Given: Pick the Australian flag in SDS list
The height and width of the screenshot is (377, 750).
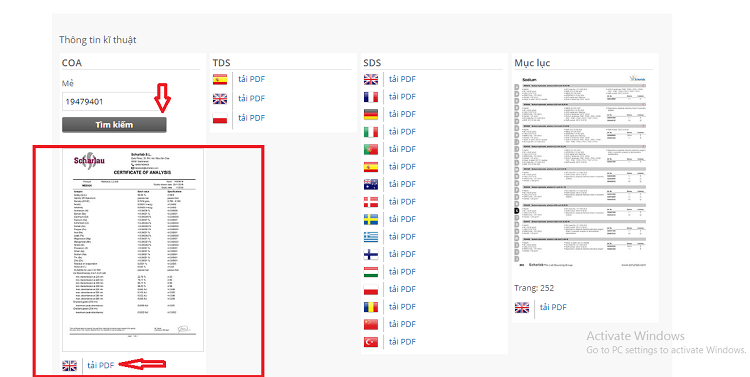Looking at the screenshot, I should point(371,184).
